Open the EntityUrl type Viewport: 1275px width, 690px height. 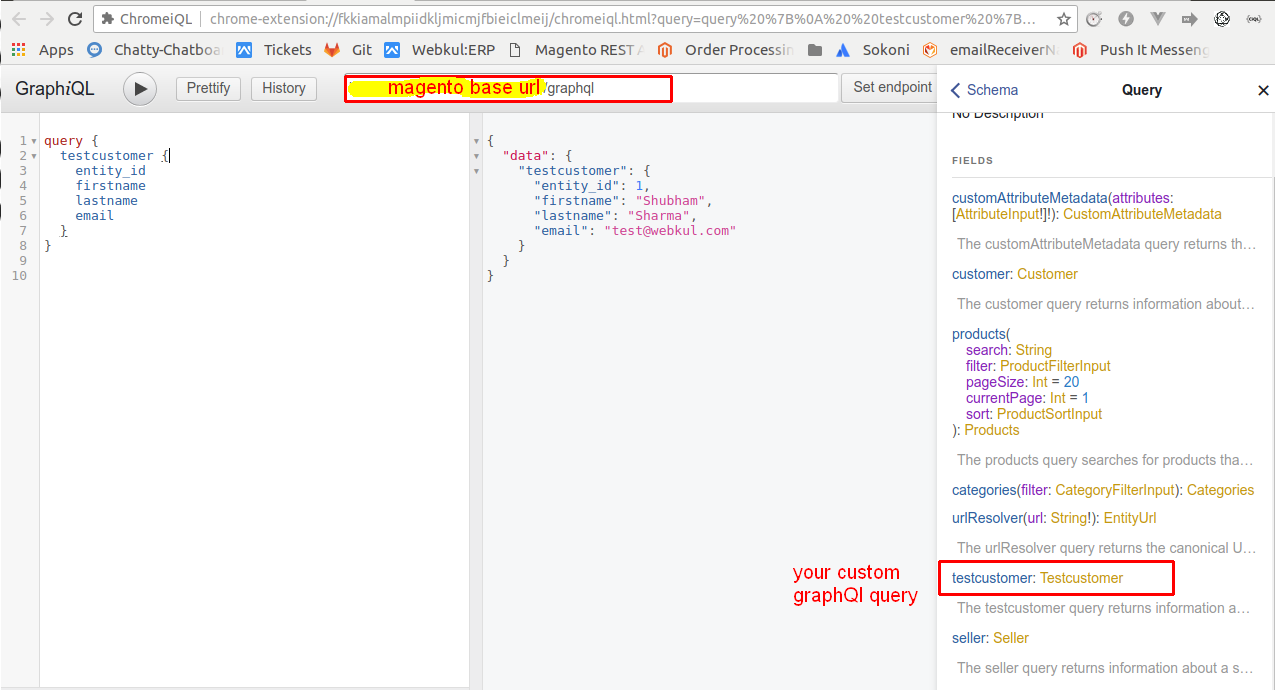click(x=1131, y=518)
